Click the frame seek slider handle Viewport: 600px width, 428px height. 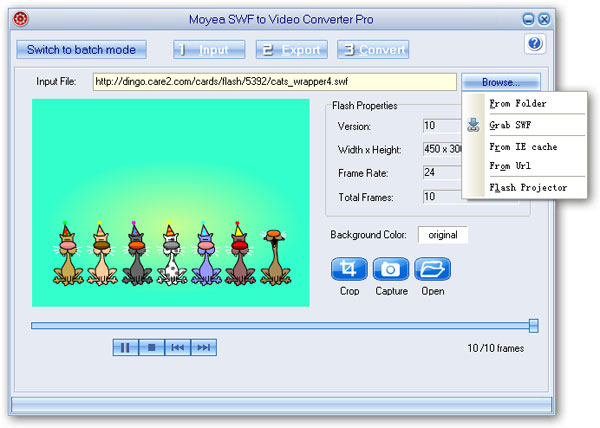(533, 326)
